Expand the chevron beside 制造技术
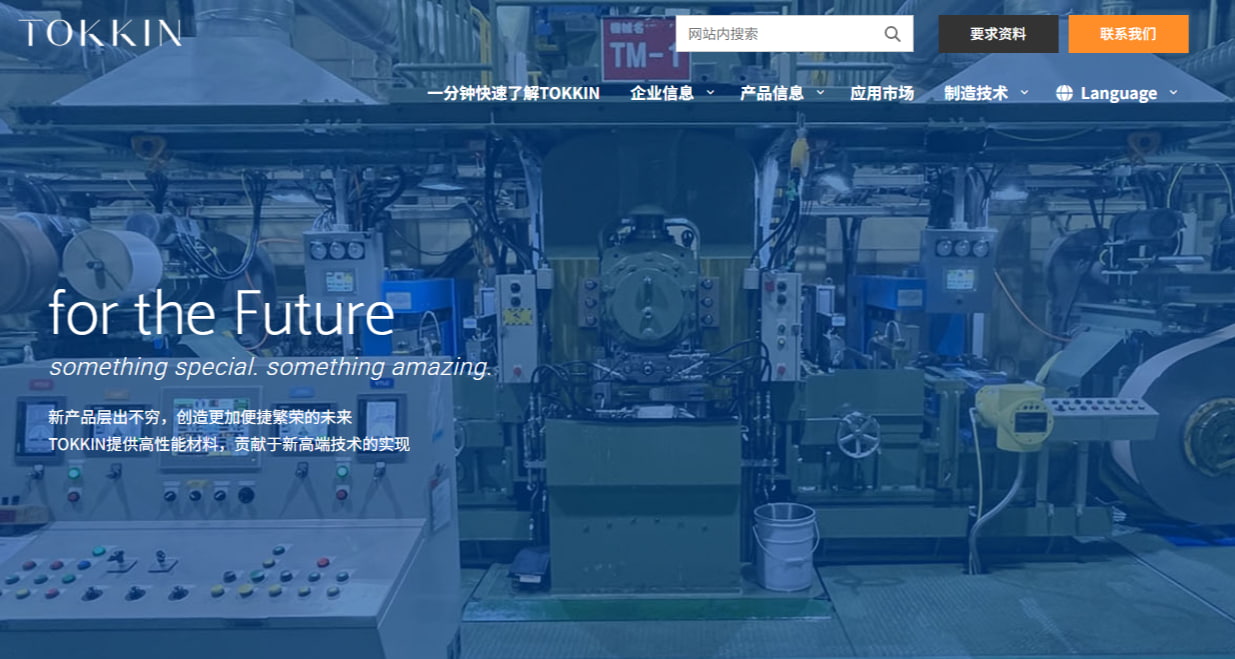Image resolution: width=1235 pixels, height=659 pixels. coord(1024,92)
